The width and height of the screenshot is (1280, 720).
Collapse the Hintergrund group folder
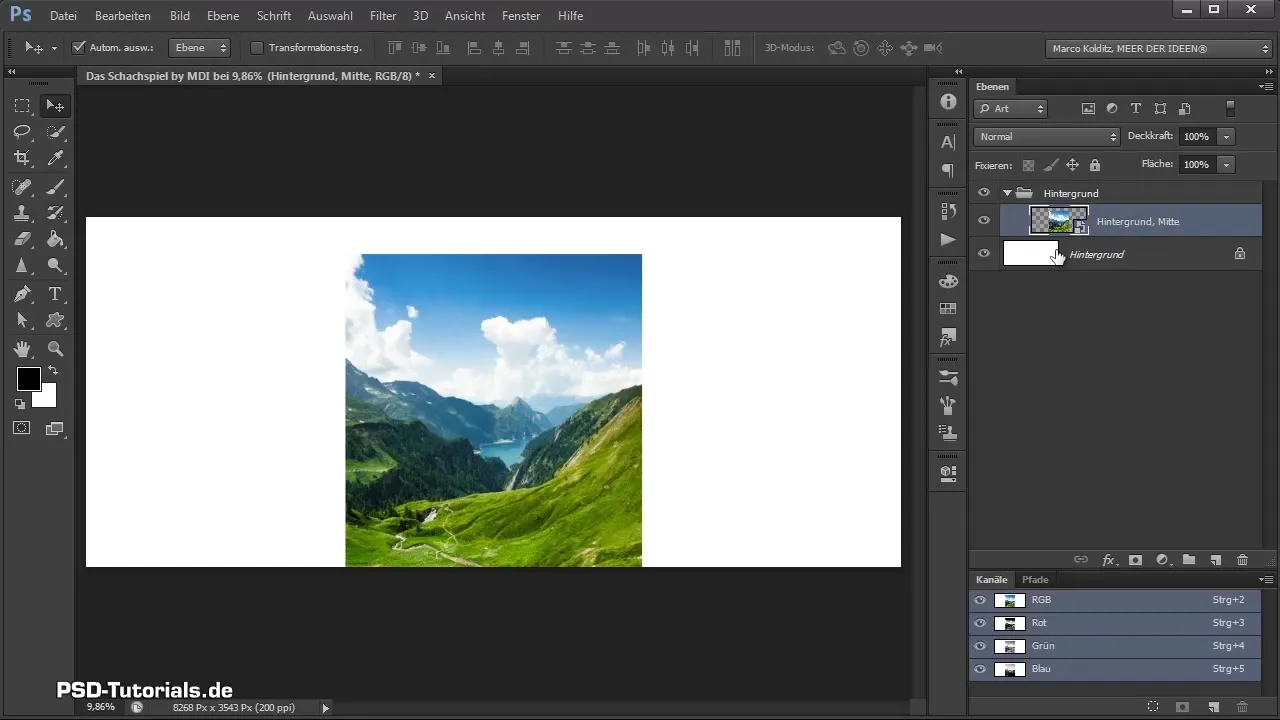[1007, 193]
